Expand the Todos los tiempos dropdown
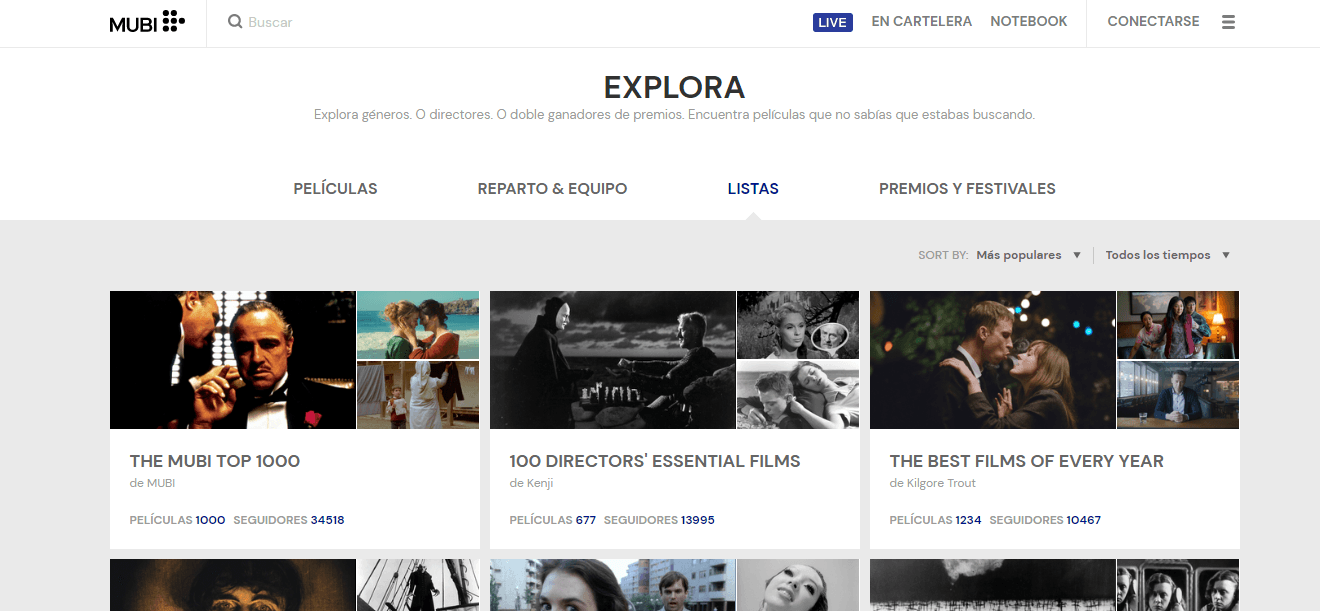 (x=1167, y=255)
